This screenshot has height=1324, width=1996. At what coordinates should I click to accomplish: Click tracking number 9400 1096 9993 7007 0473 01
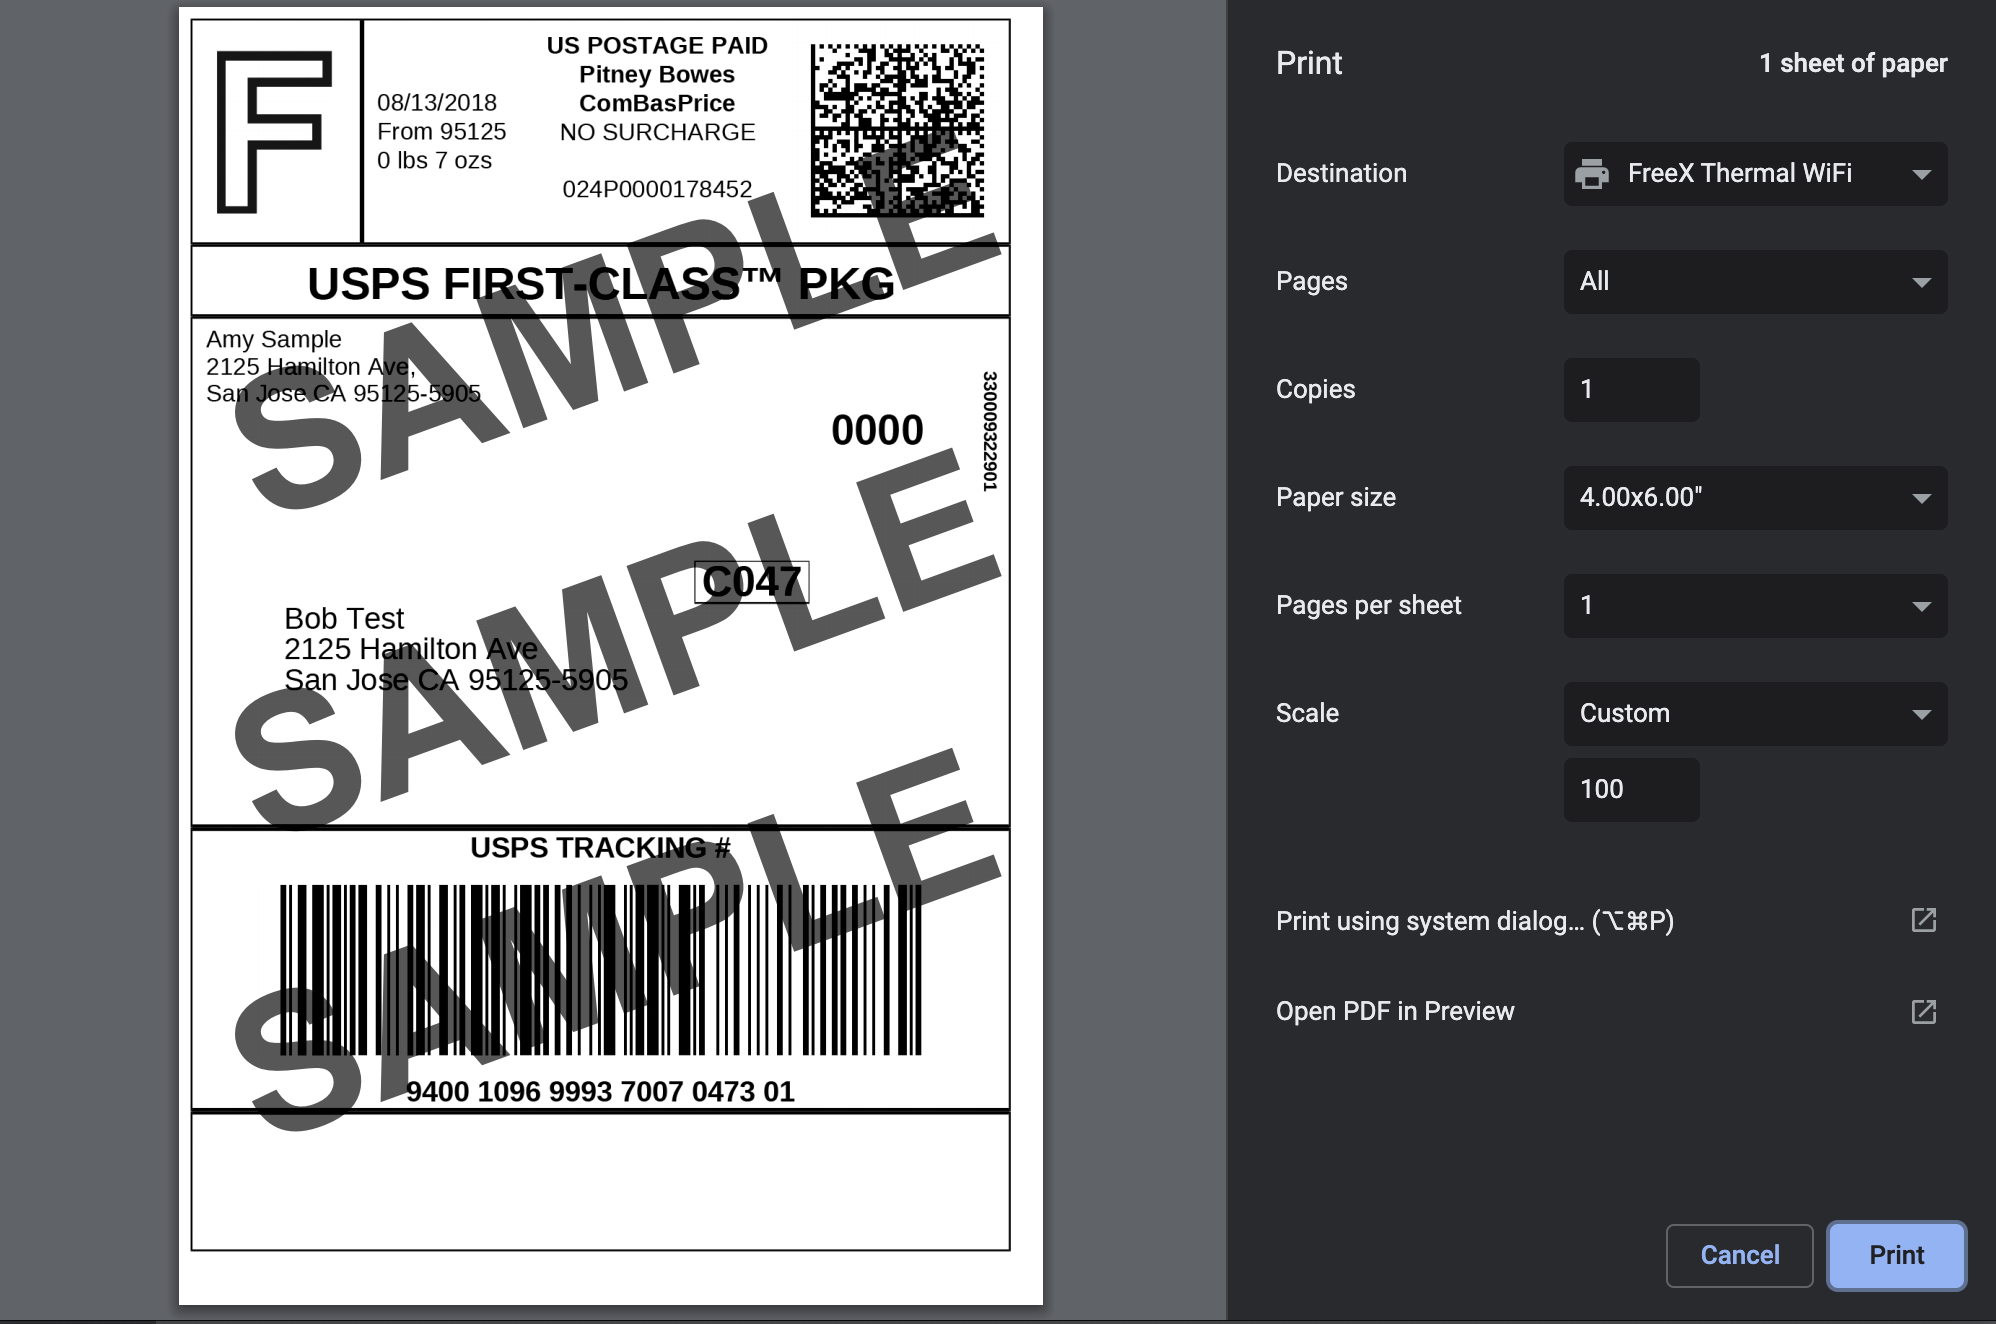tap(600, 1092)
